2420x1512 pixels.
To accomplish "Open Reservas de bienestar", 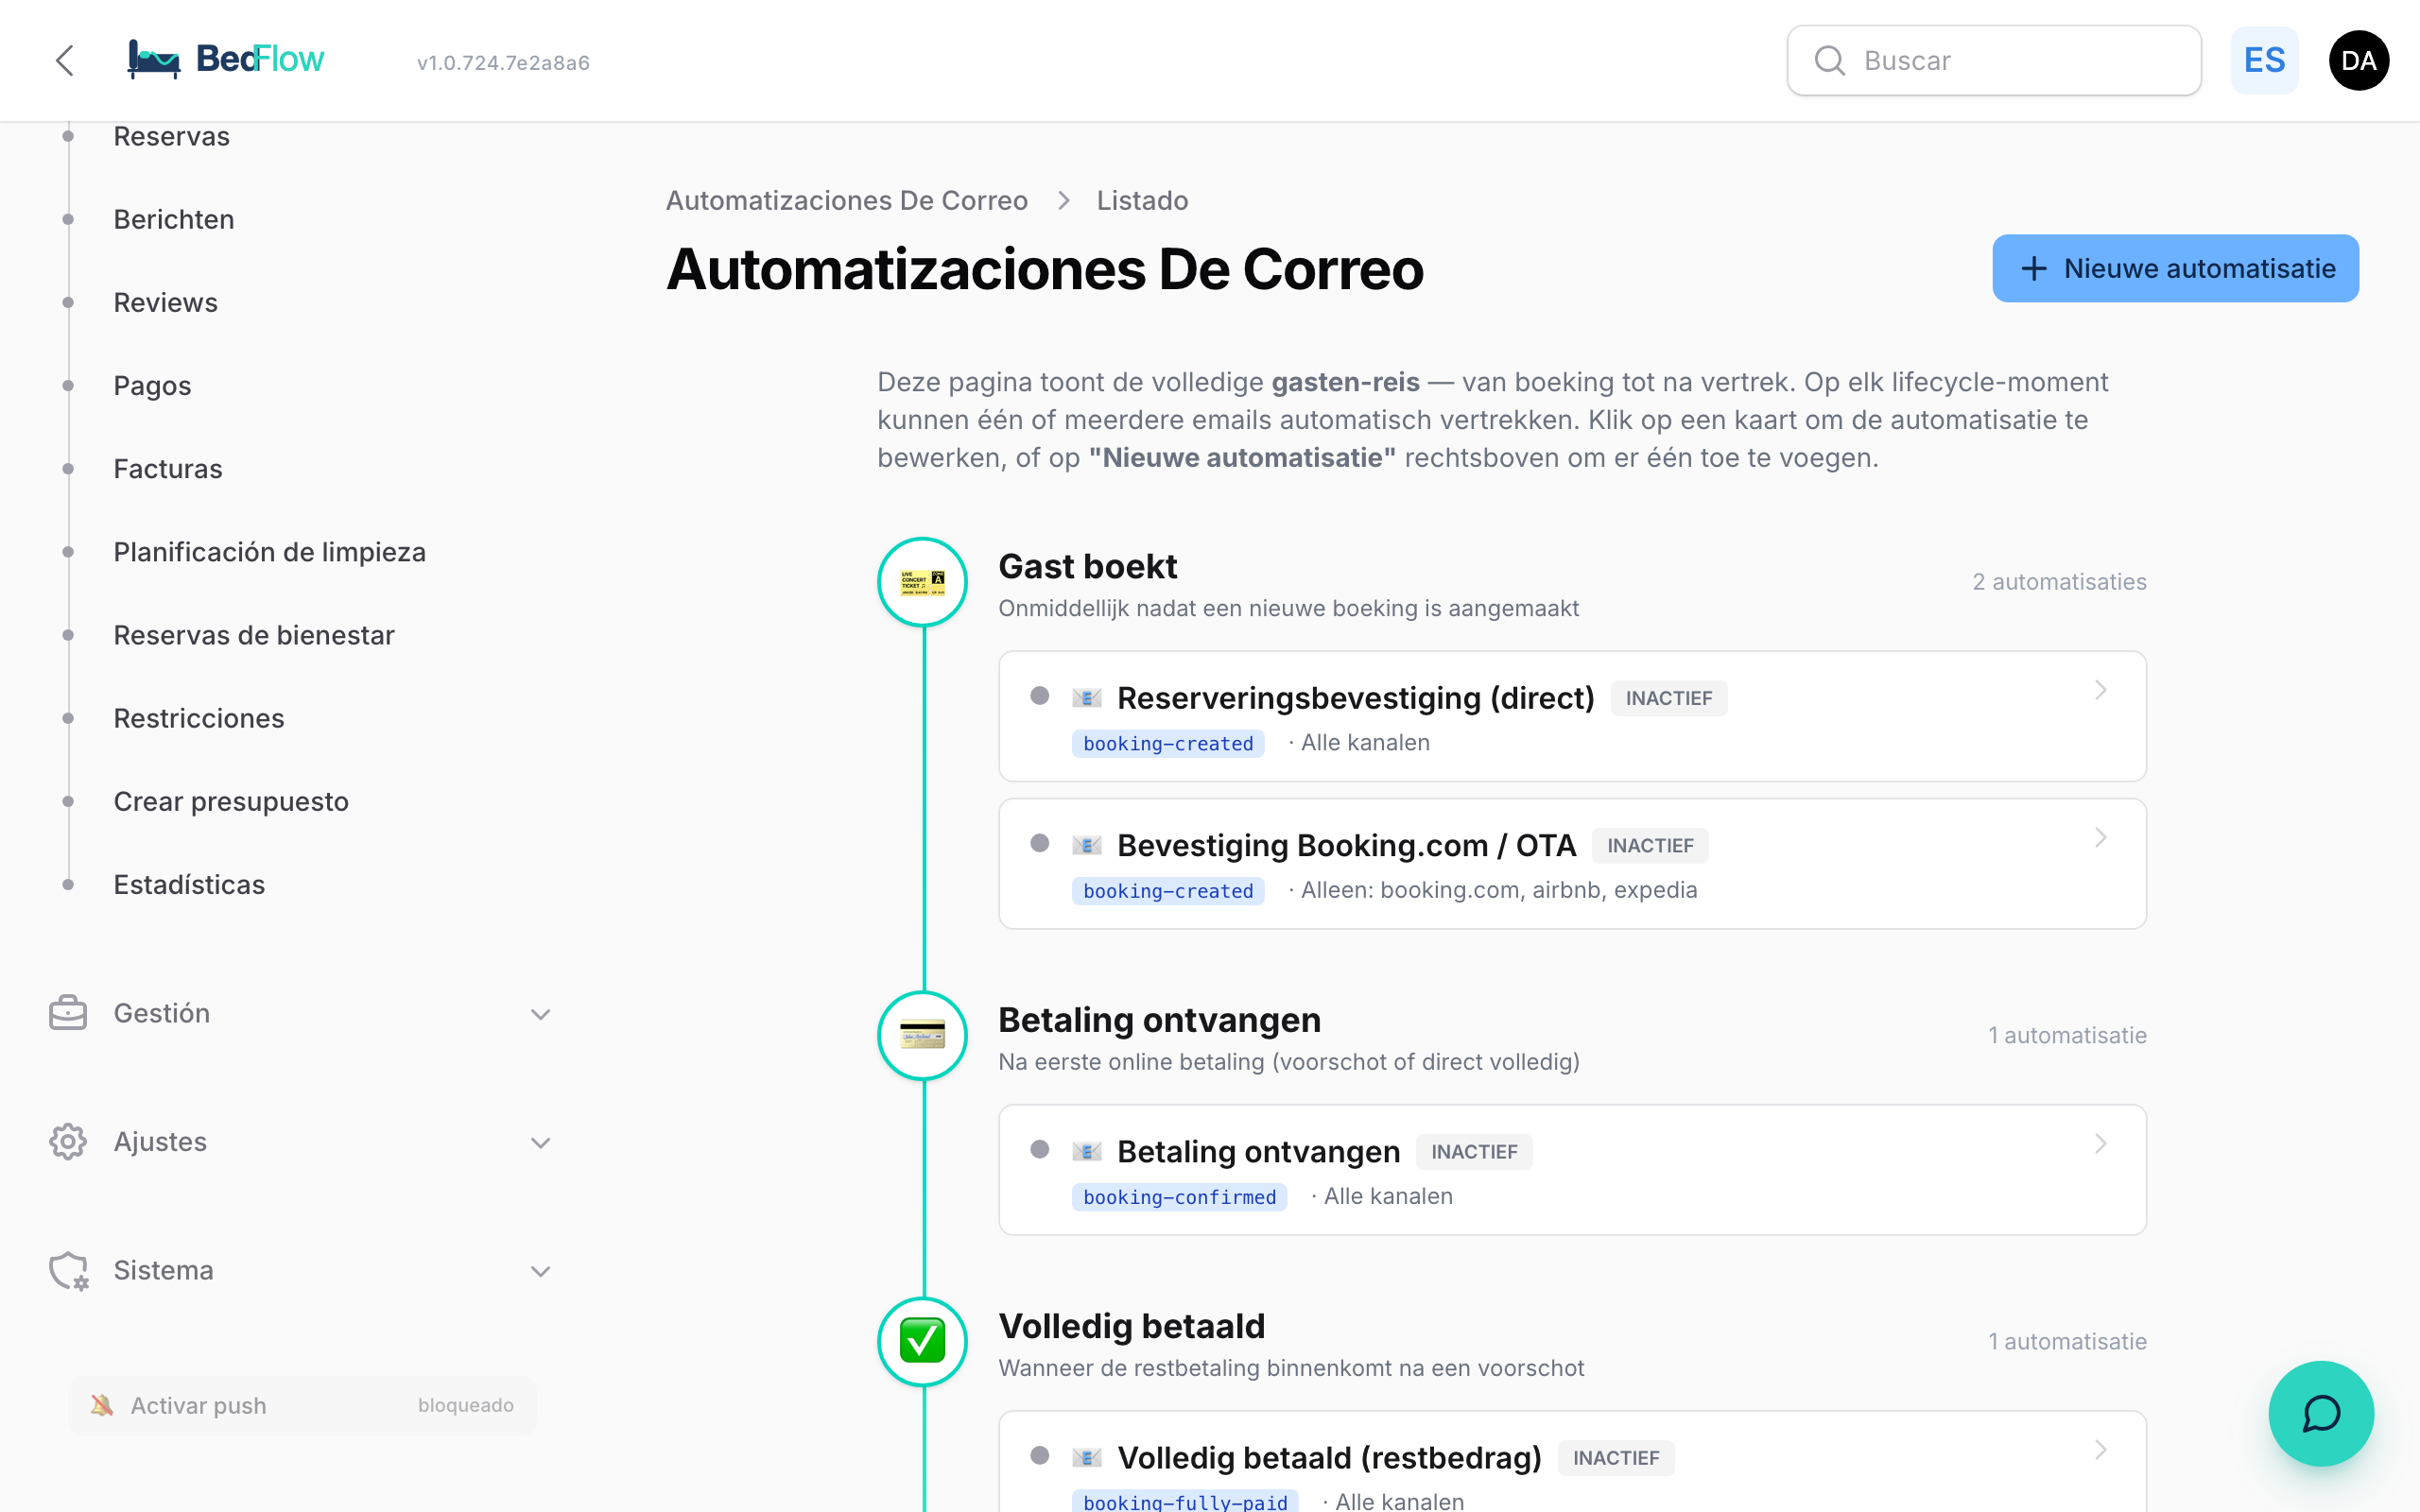I will 254,634.
